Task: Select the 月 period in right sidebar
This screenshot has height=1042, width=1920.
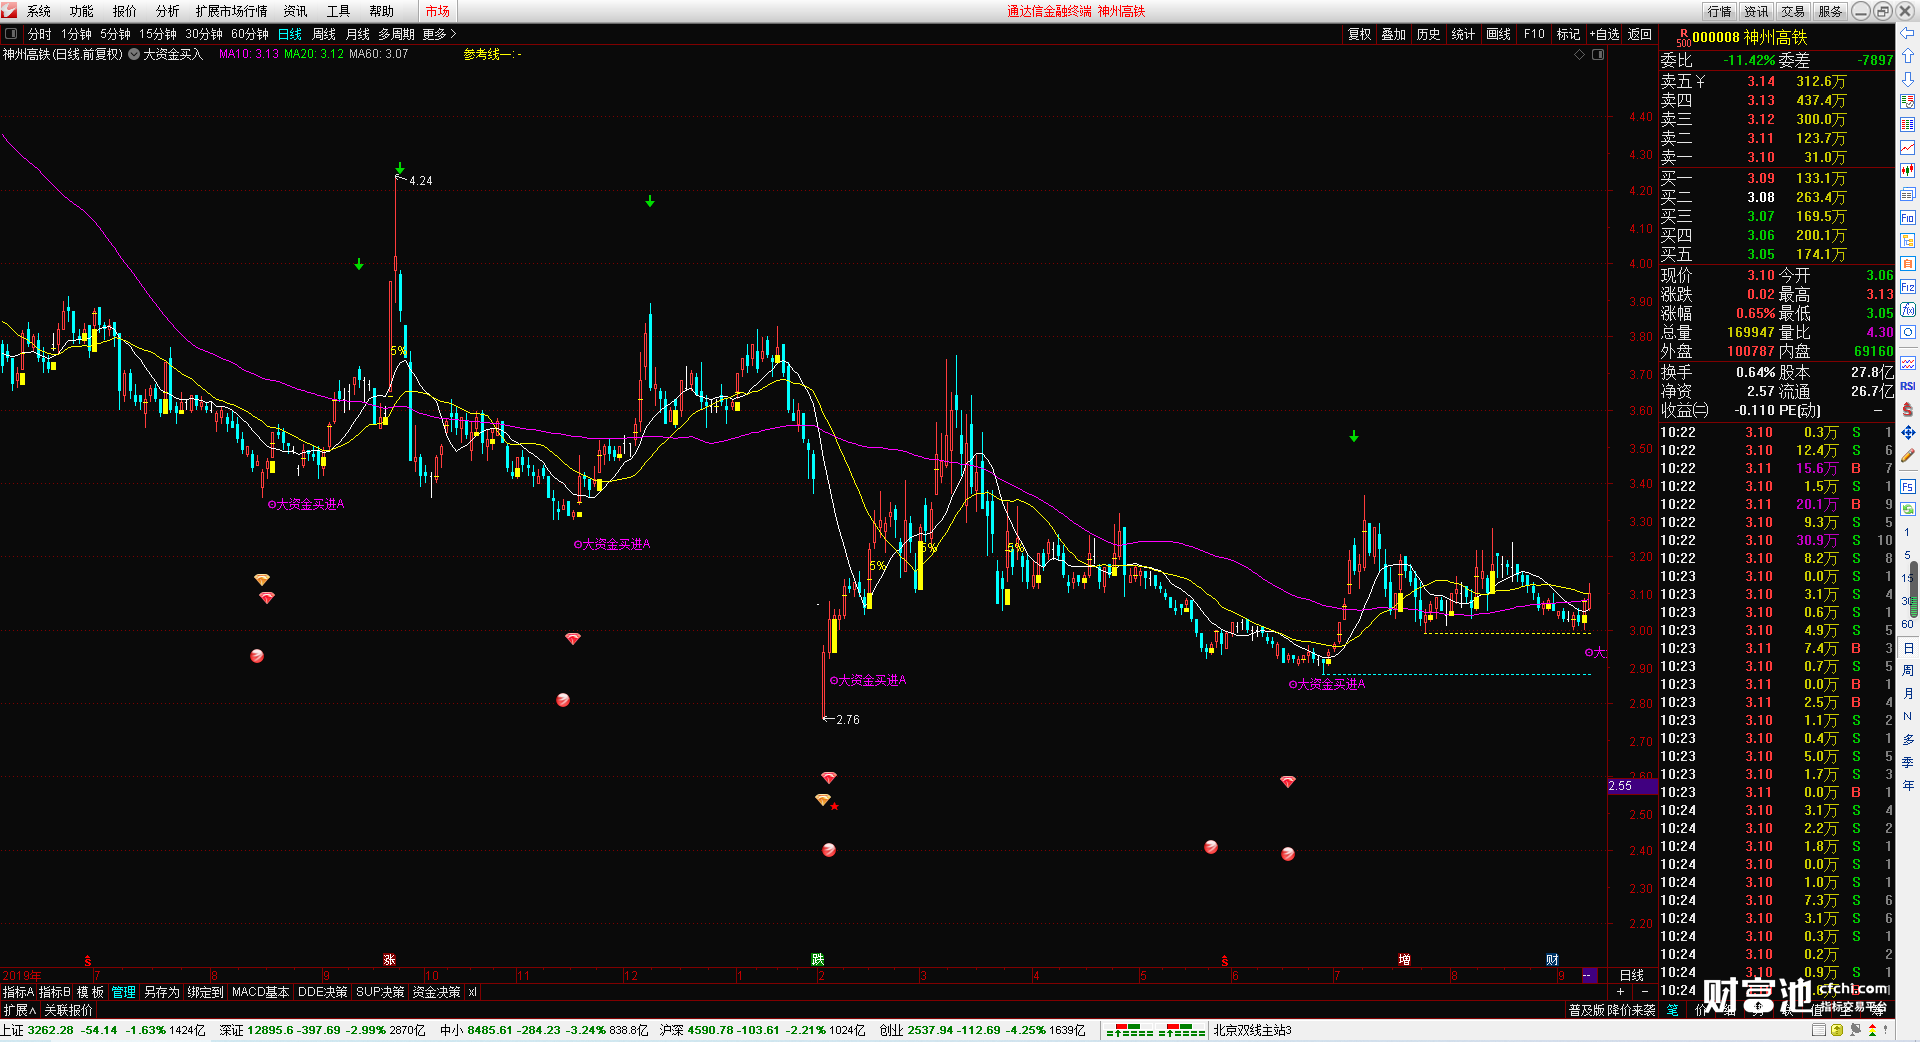Action: tap(1907, 694)
